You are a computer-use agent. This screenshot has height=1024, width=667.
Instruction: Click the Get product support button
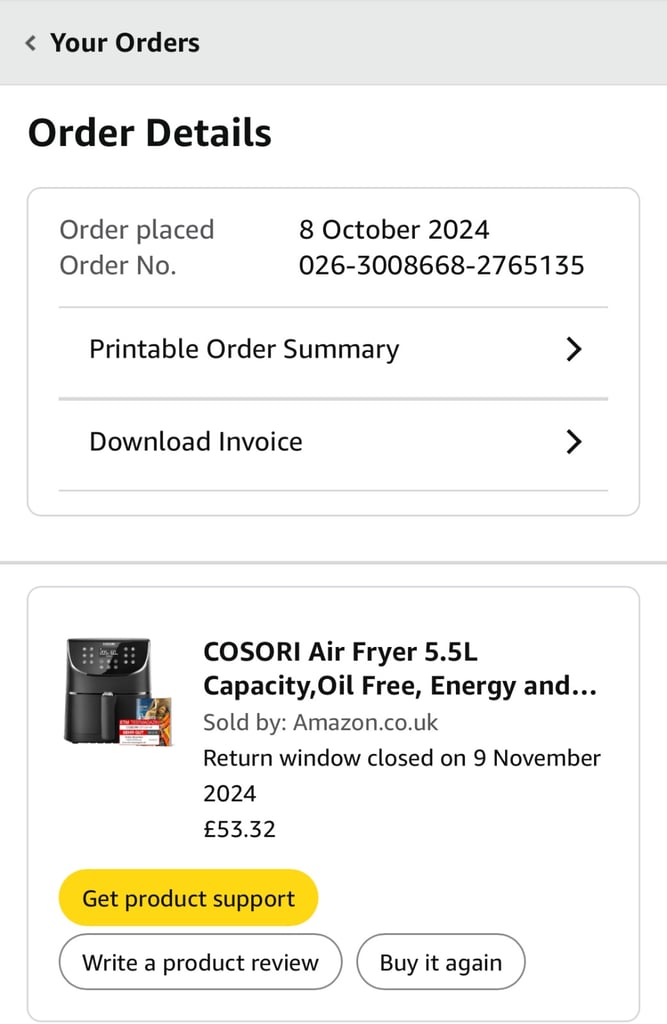[188, 898]
